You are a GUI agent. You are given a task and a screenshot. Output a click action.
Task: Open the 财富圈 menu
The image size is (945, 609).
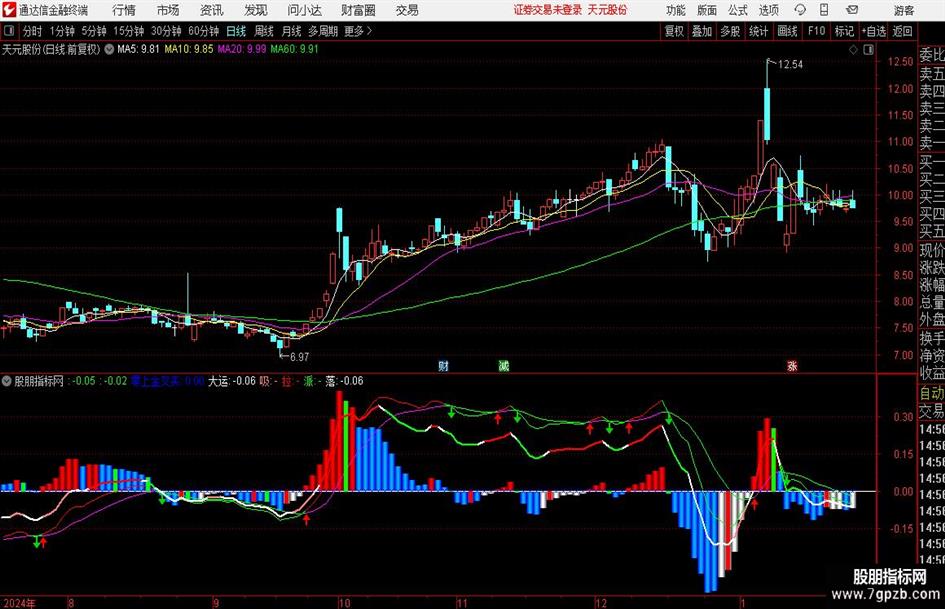pos(358,10)
